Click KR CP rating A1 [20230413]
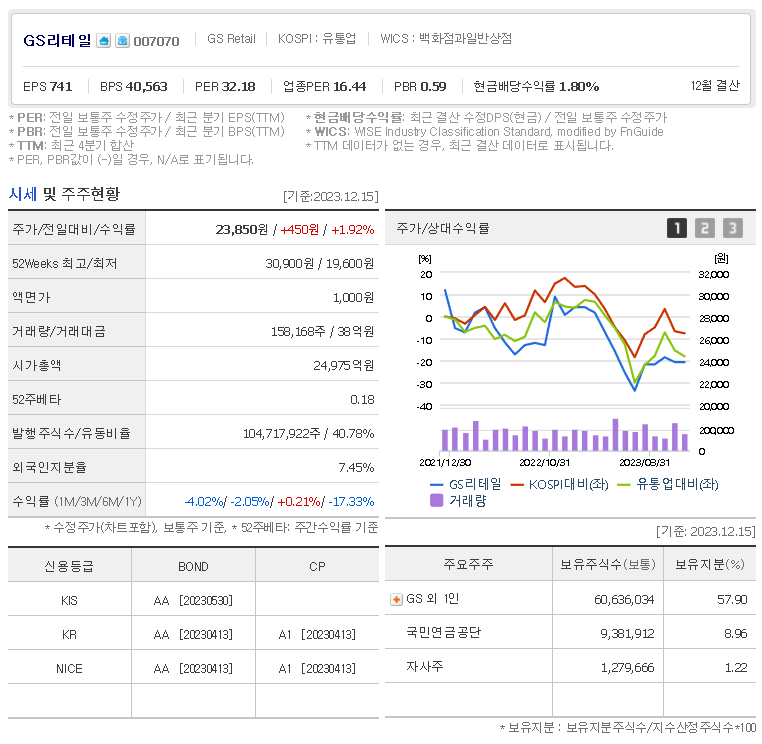762x744 pixels. tap(317, 634)
